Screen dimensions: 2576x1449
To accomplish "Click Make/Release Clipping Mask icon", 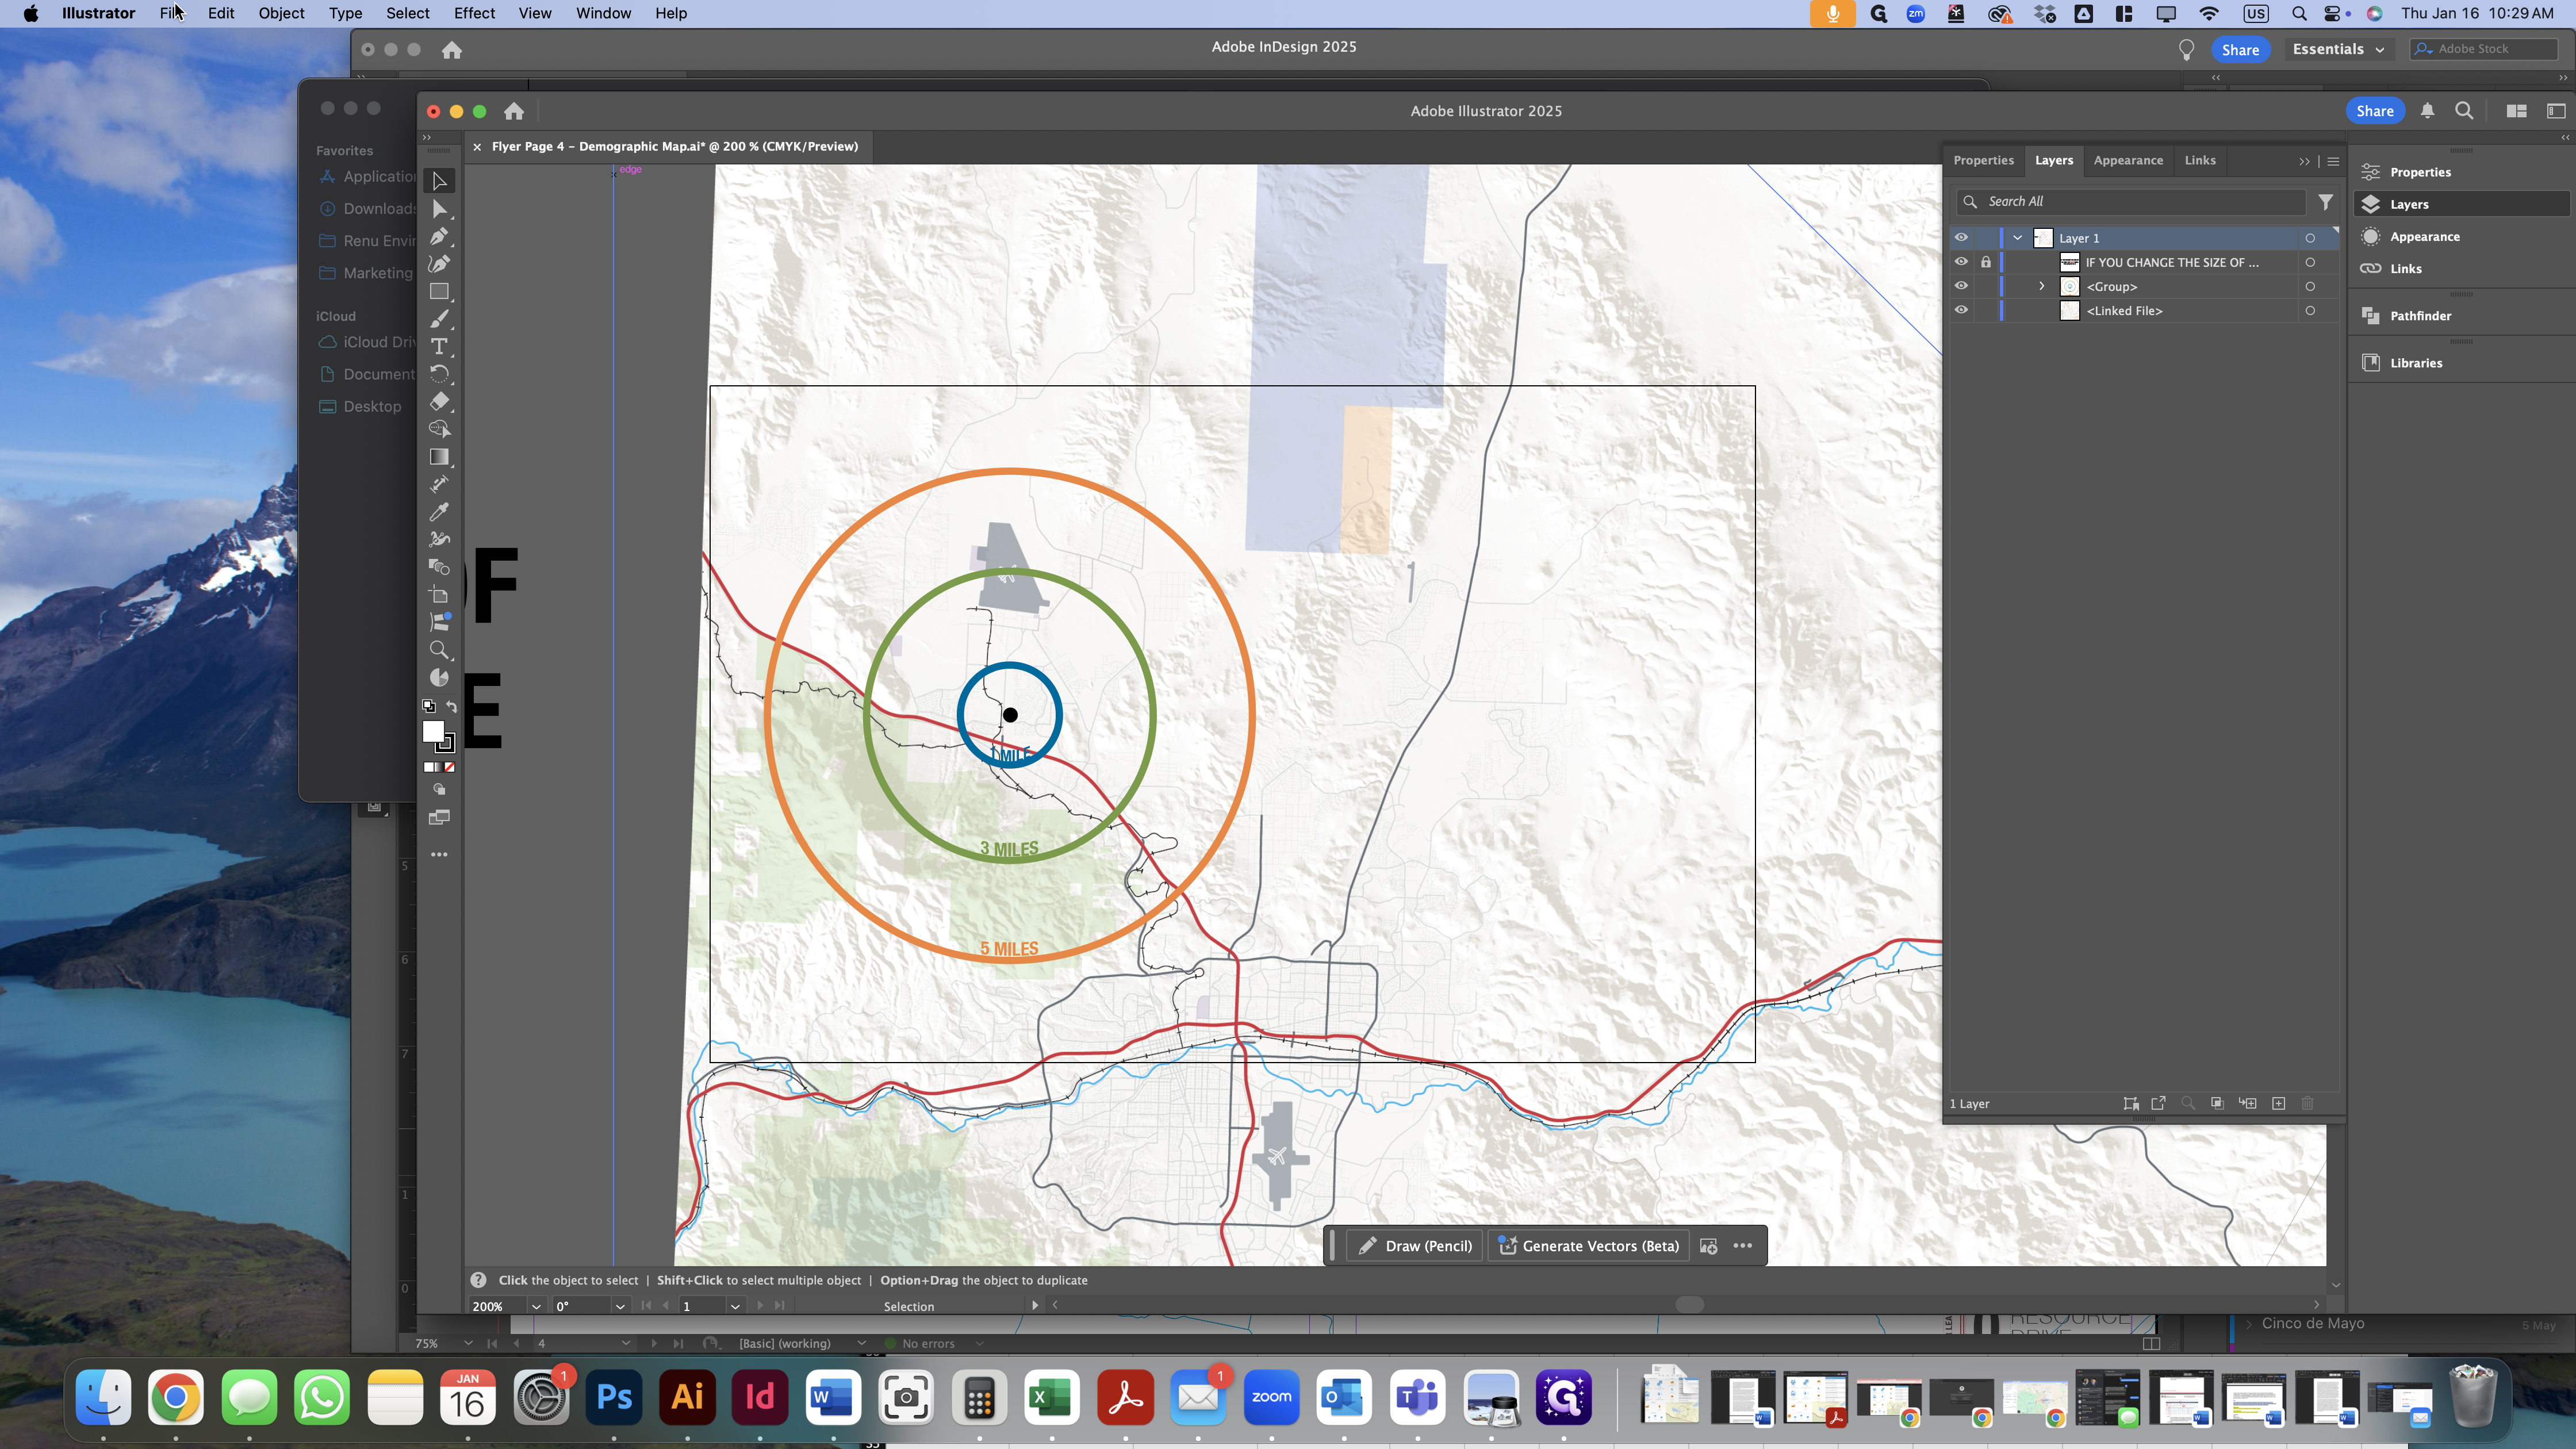I will [x=2217, y=1103].
